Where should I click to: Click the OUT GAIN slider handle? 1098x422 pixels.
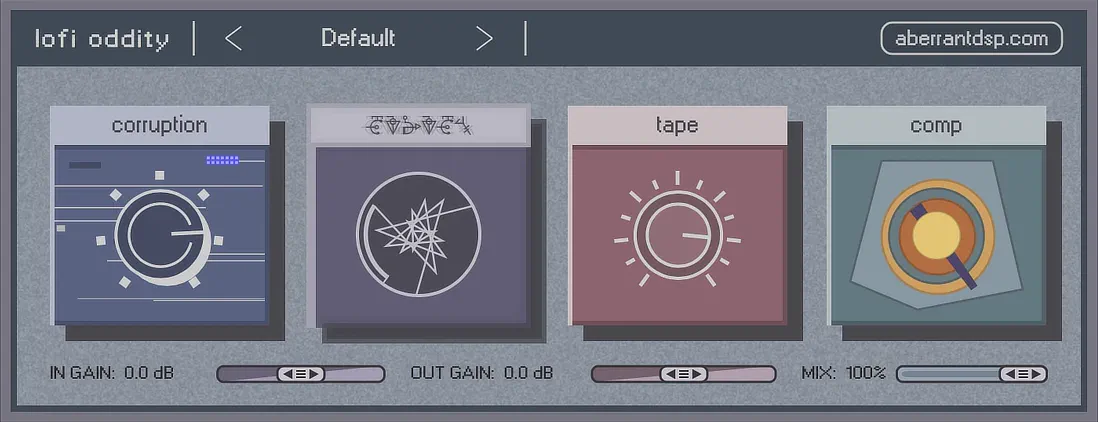[684, 374]
